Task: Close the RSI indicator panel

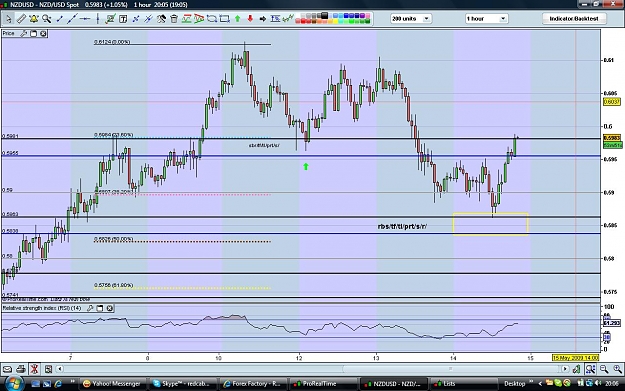Action: tap(110, 308)
